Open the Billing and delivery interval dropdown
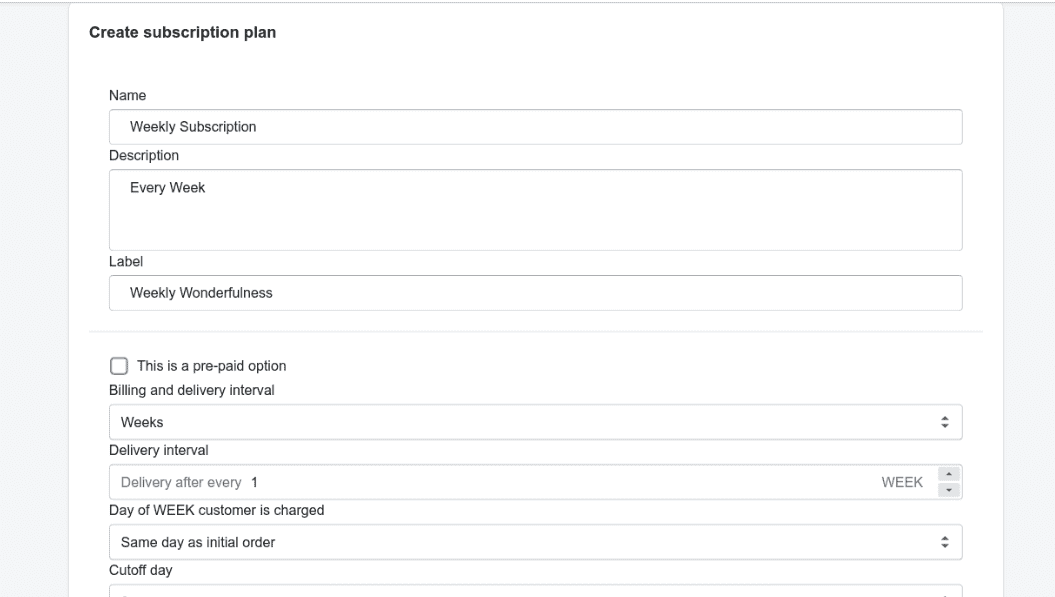 click(535, 422)
